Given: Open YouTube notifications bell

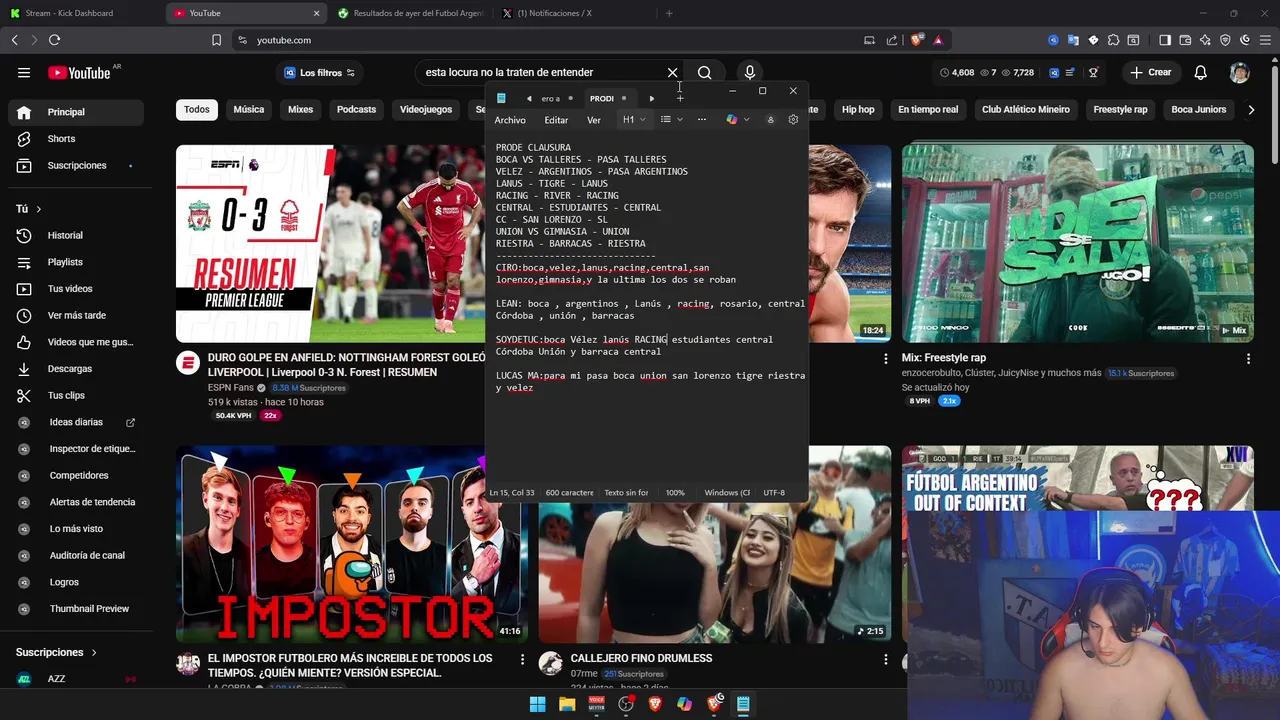Looking at the screenshot, I should pyautogui.click(x=1200, y=72).
